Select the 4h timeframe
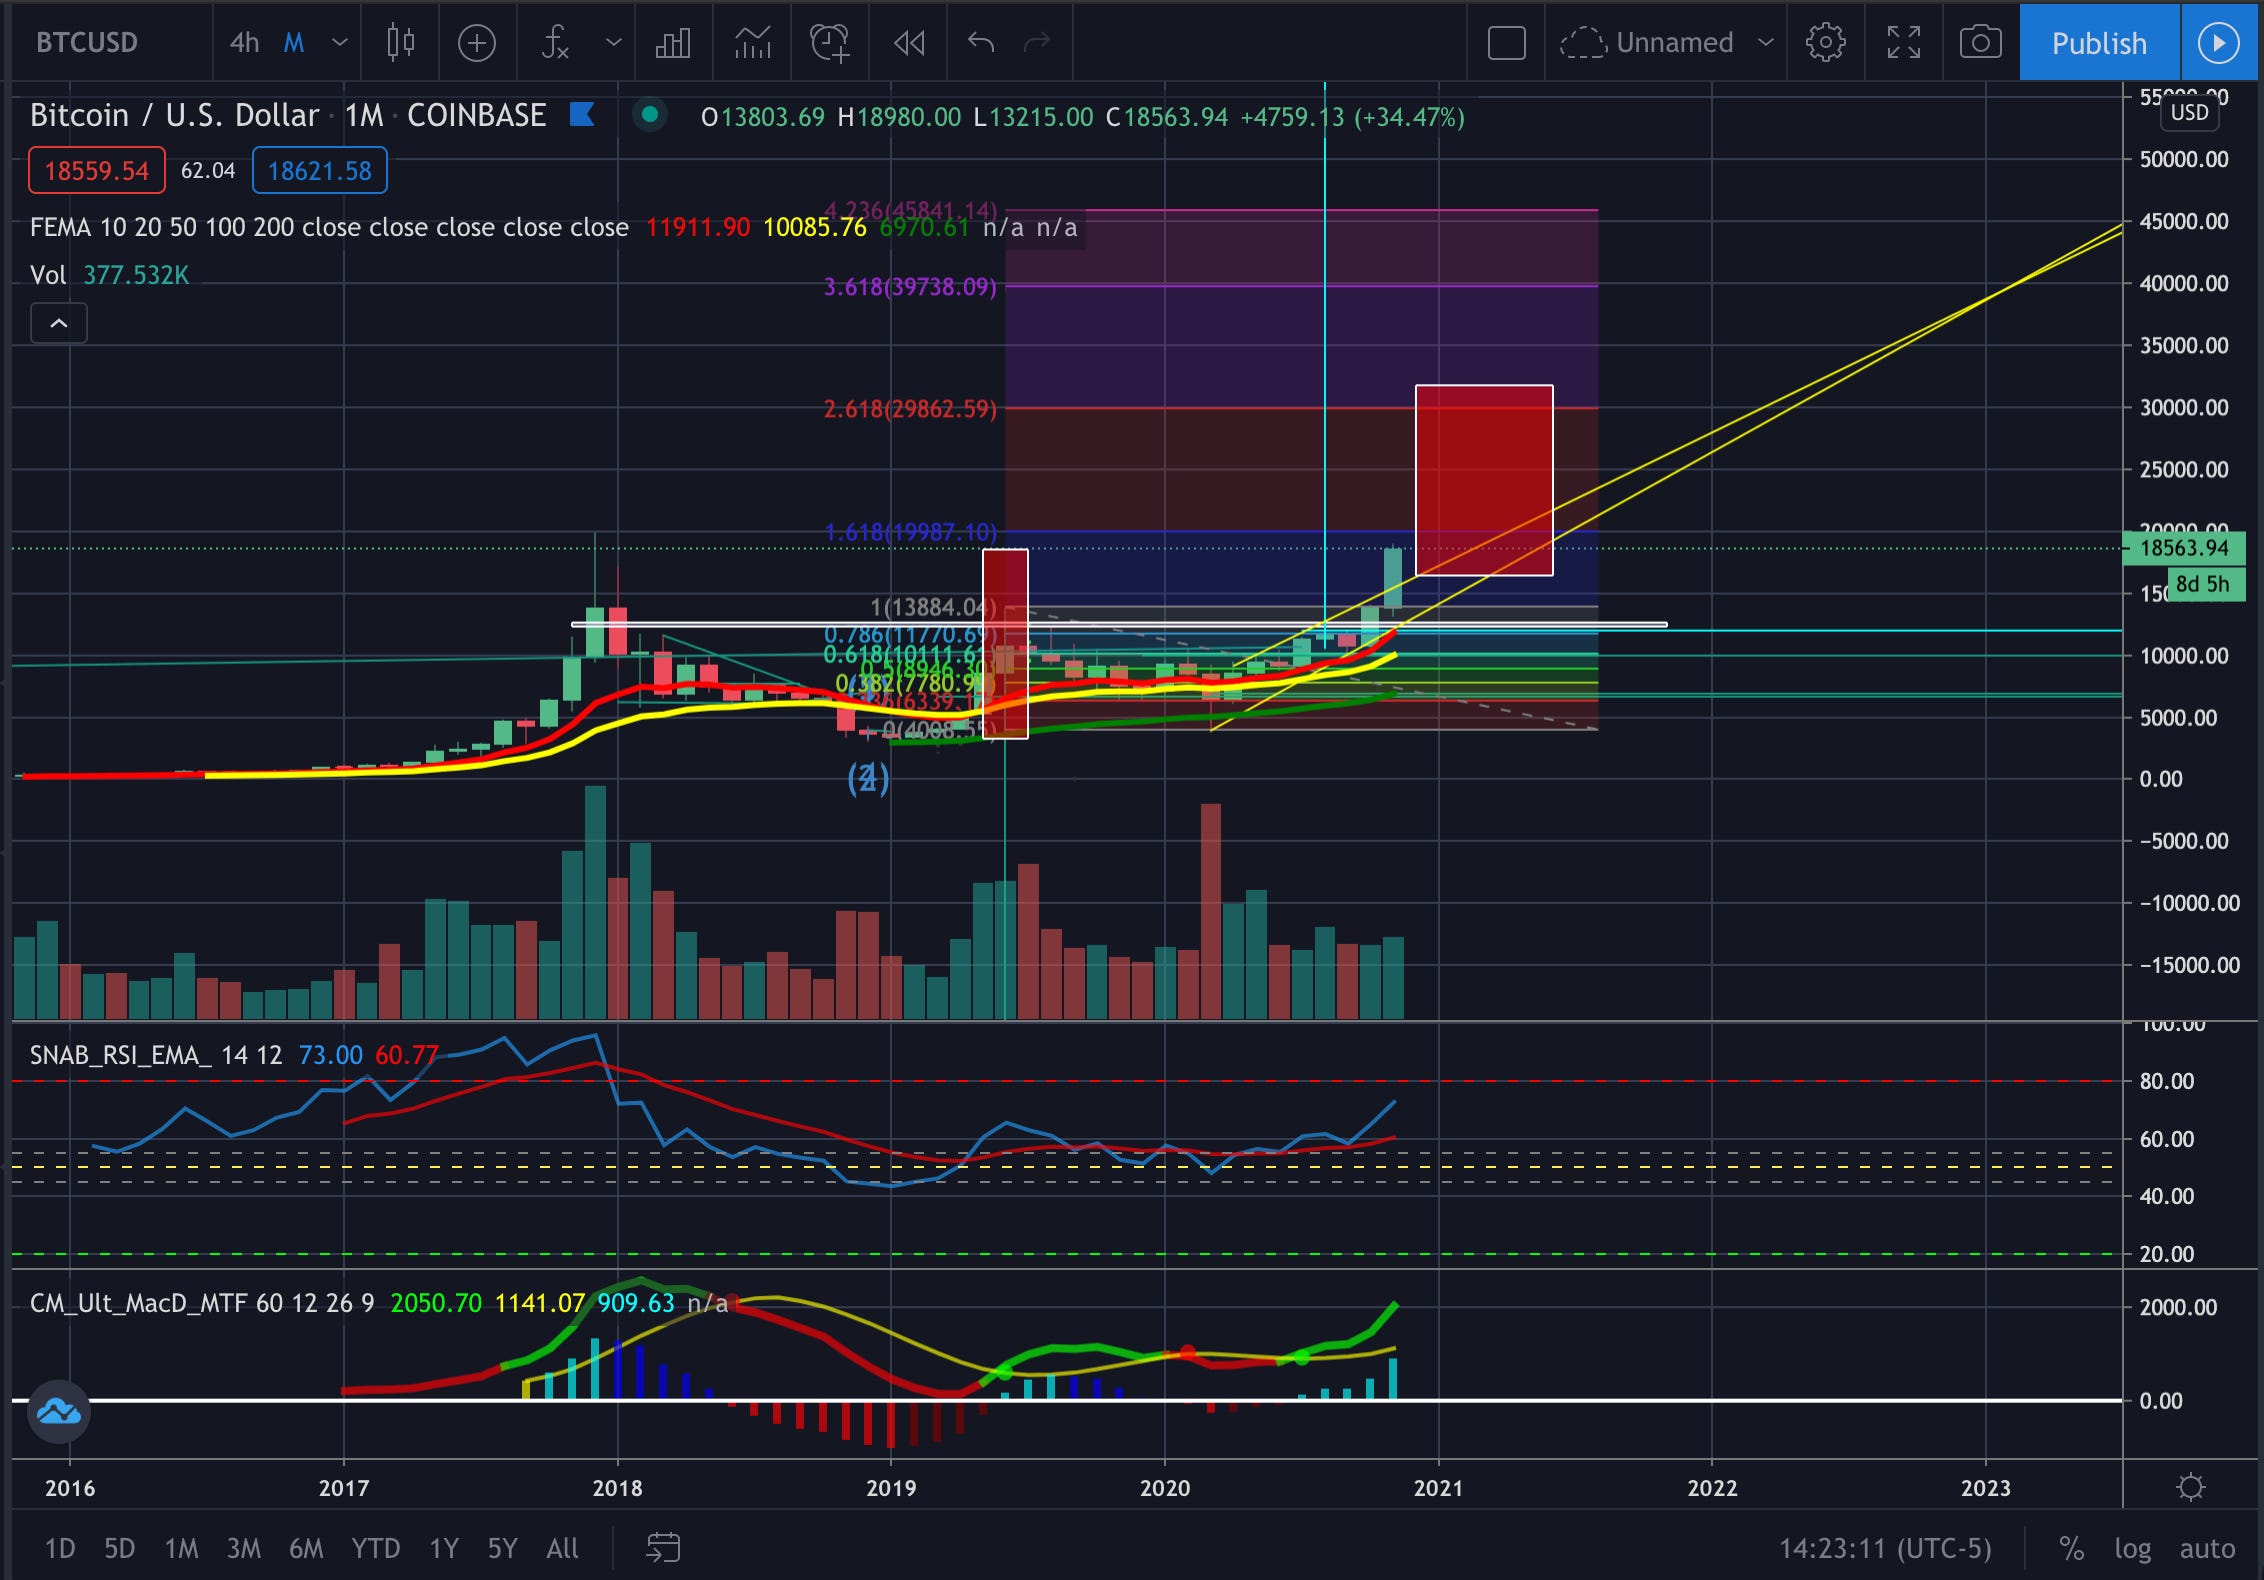The width and height of the screenshot is (2264, 1580). tap(244, 42)
